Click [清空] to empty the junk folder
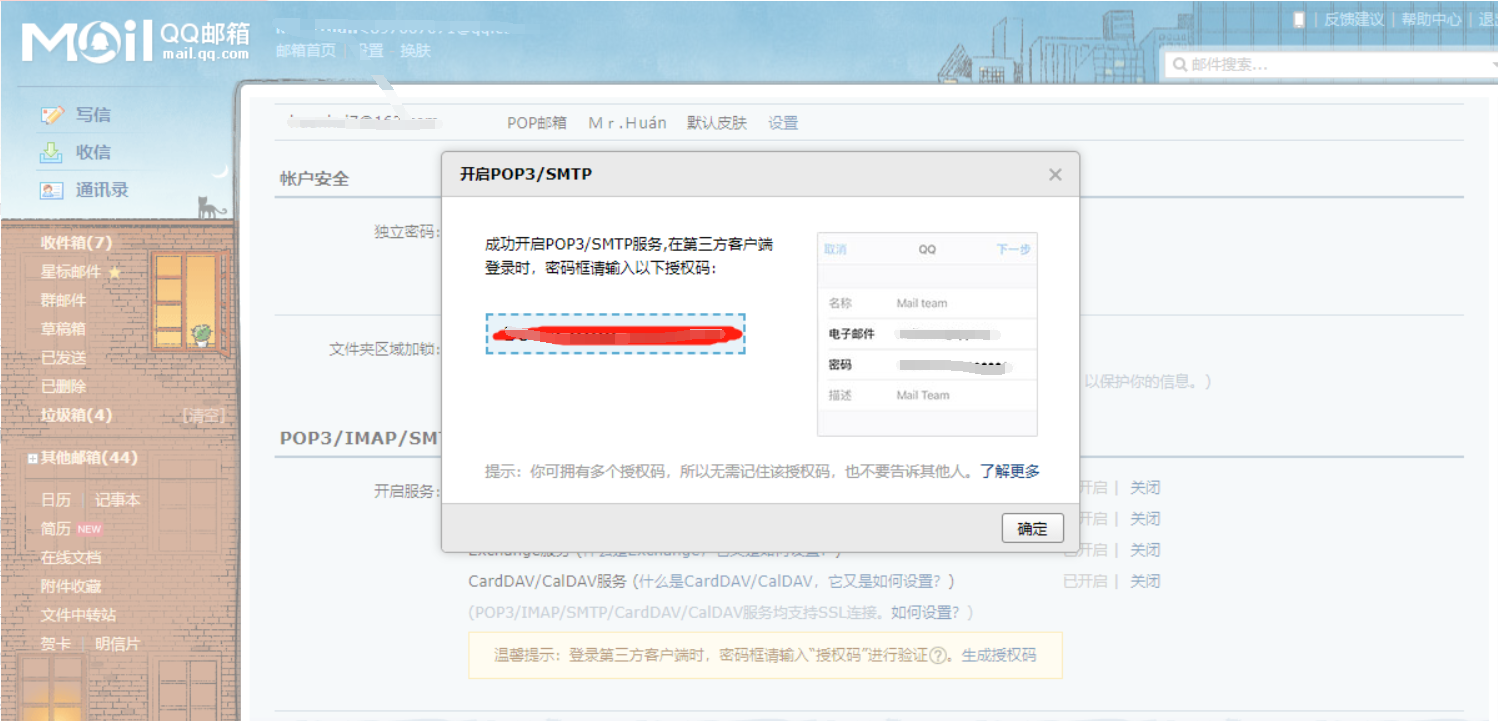 pyautogui.click(x=203, y=415)
